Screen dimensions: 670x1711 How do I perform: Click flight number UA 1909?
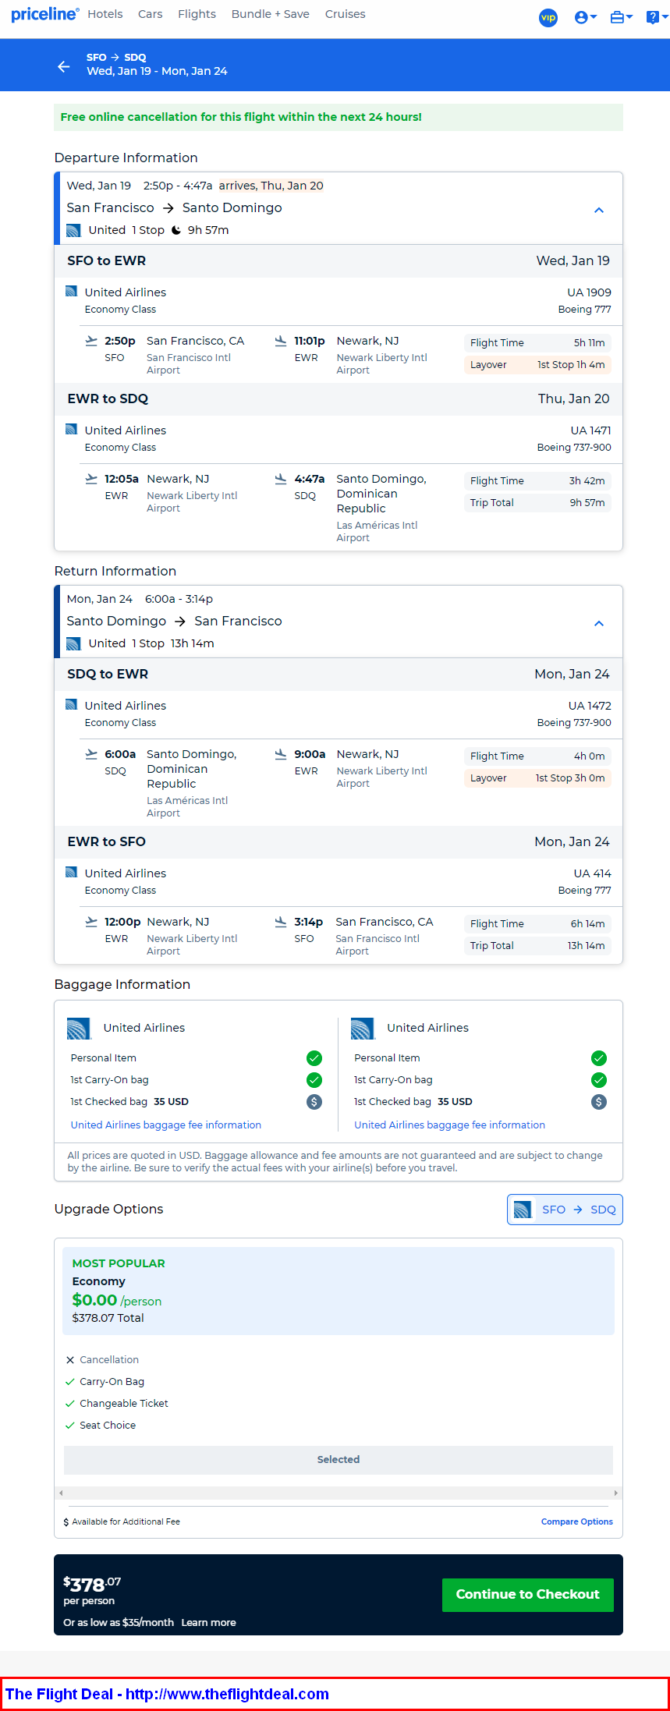pyautogui.click(x=589, y=292)
